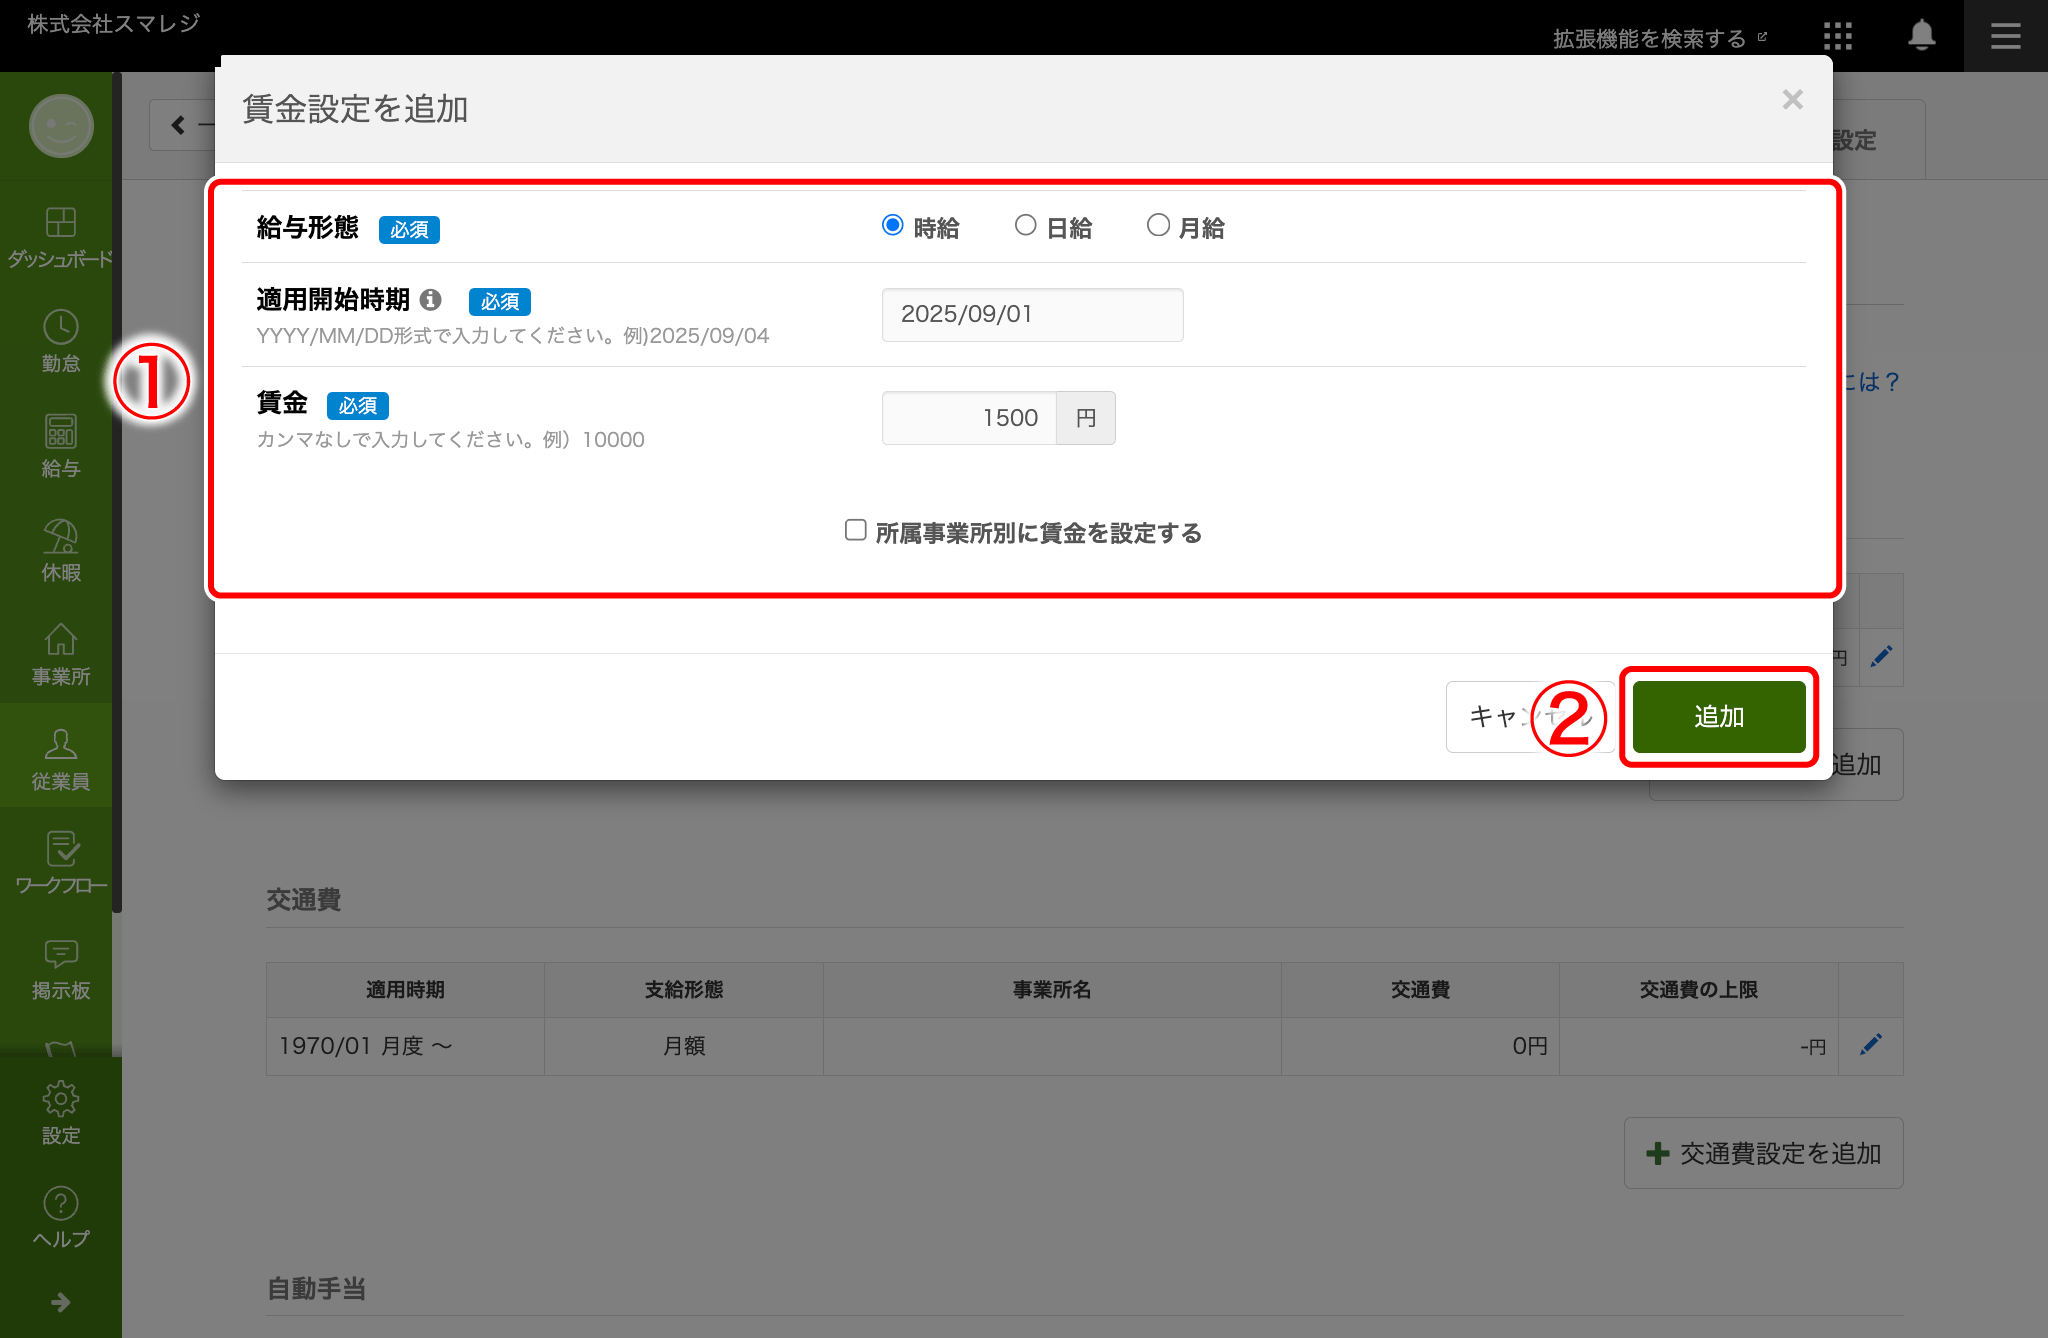Click the info icon beside 適用開始時期

[x=431, y=299]
